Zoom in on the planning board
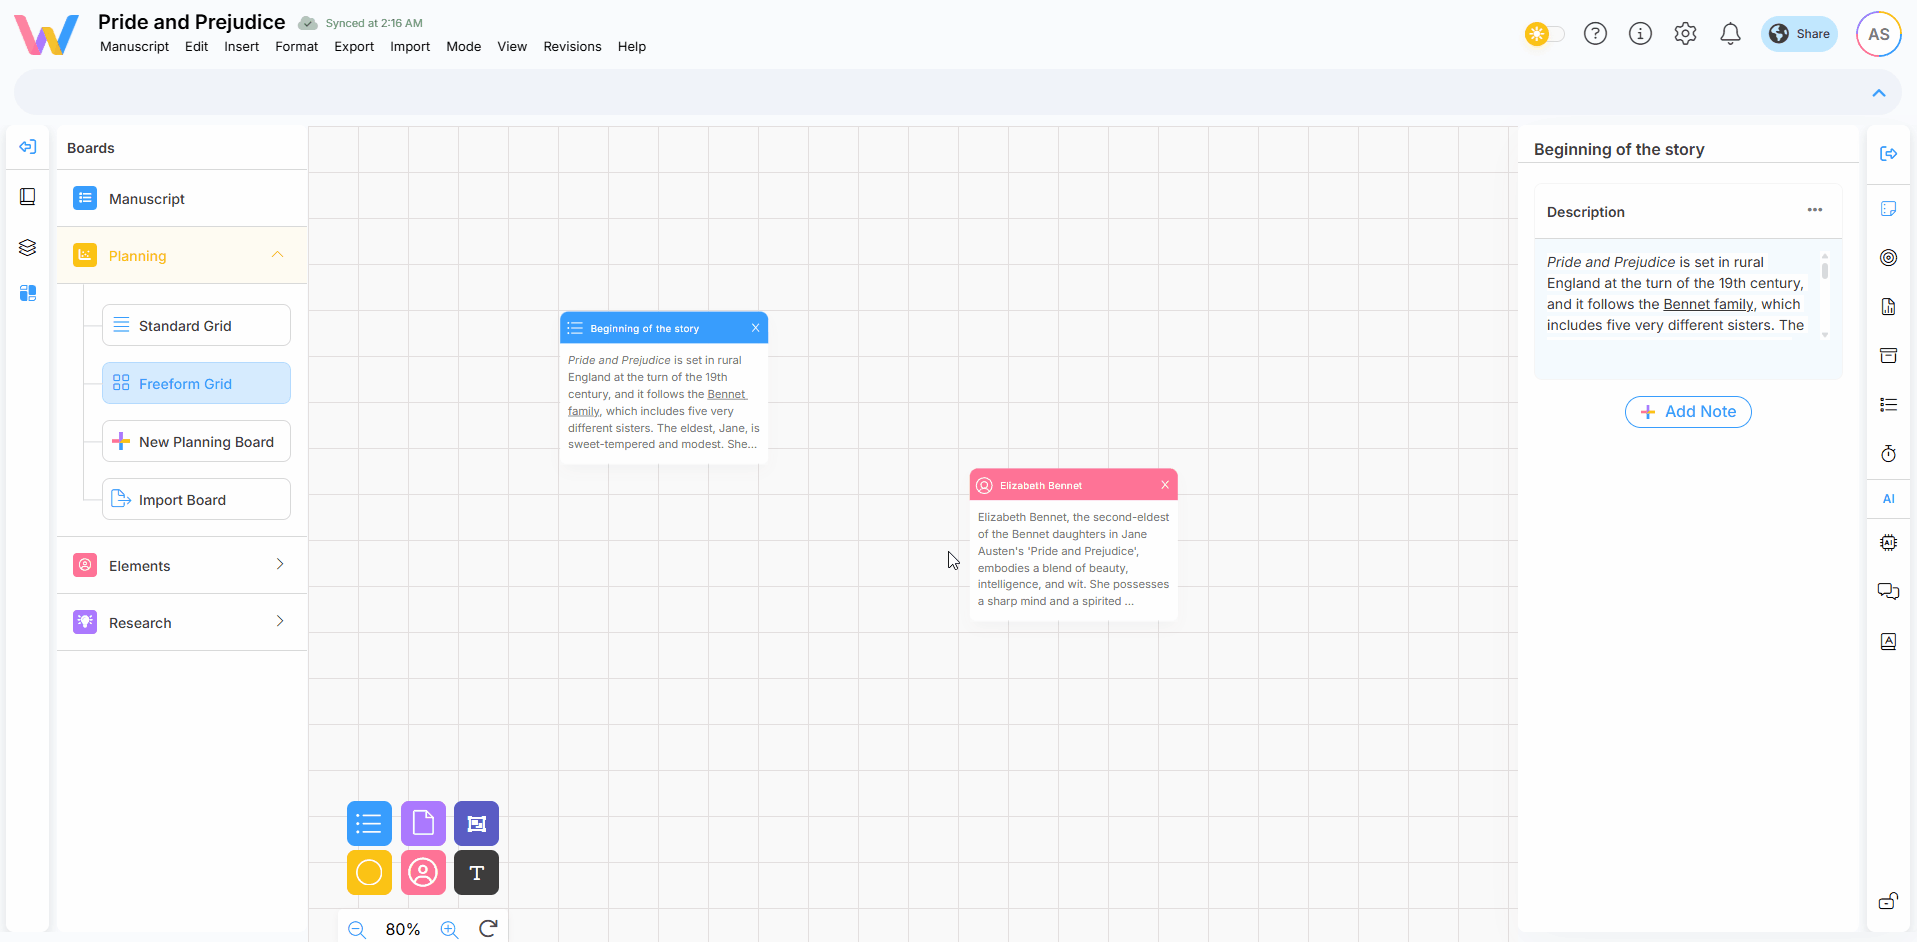 pyautogui.click(x=449, y=929)
